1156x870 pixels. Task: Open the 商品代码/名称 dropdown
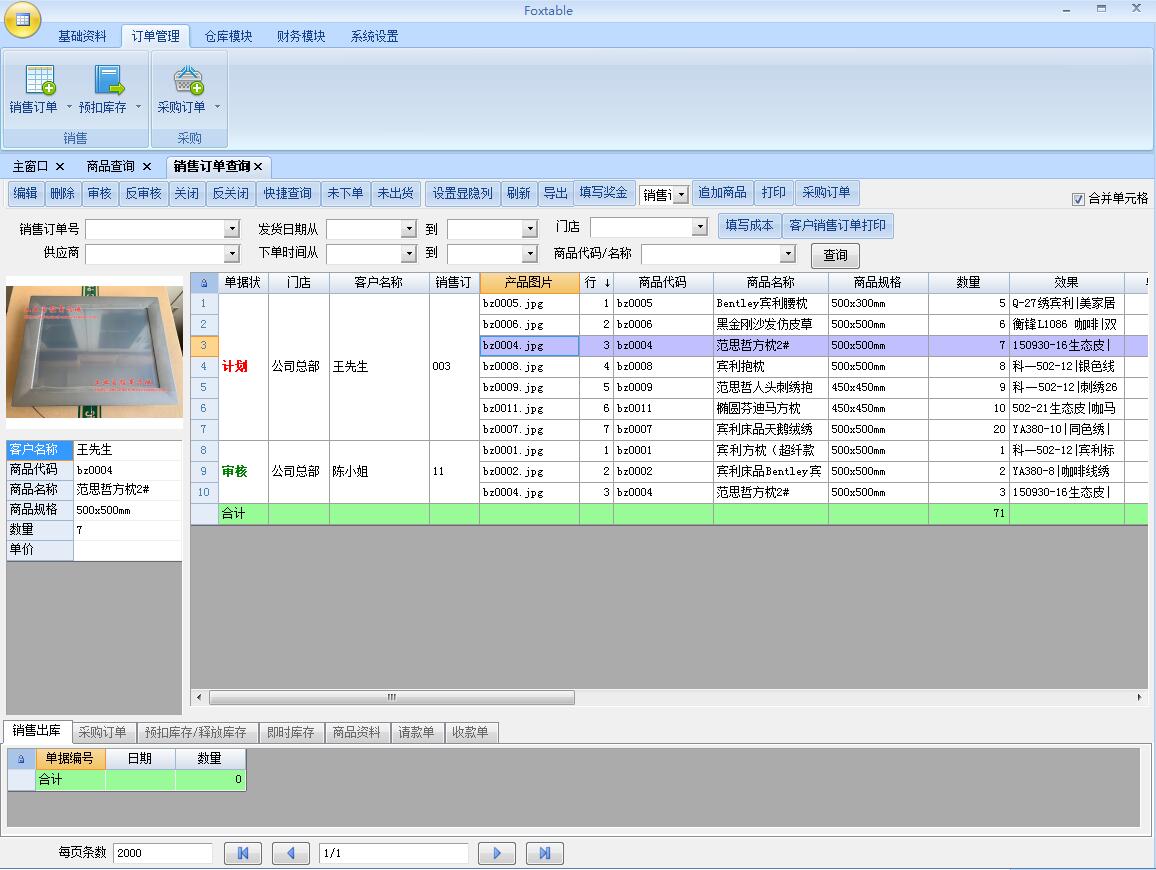tap(787, 254)
